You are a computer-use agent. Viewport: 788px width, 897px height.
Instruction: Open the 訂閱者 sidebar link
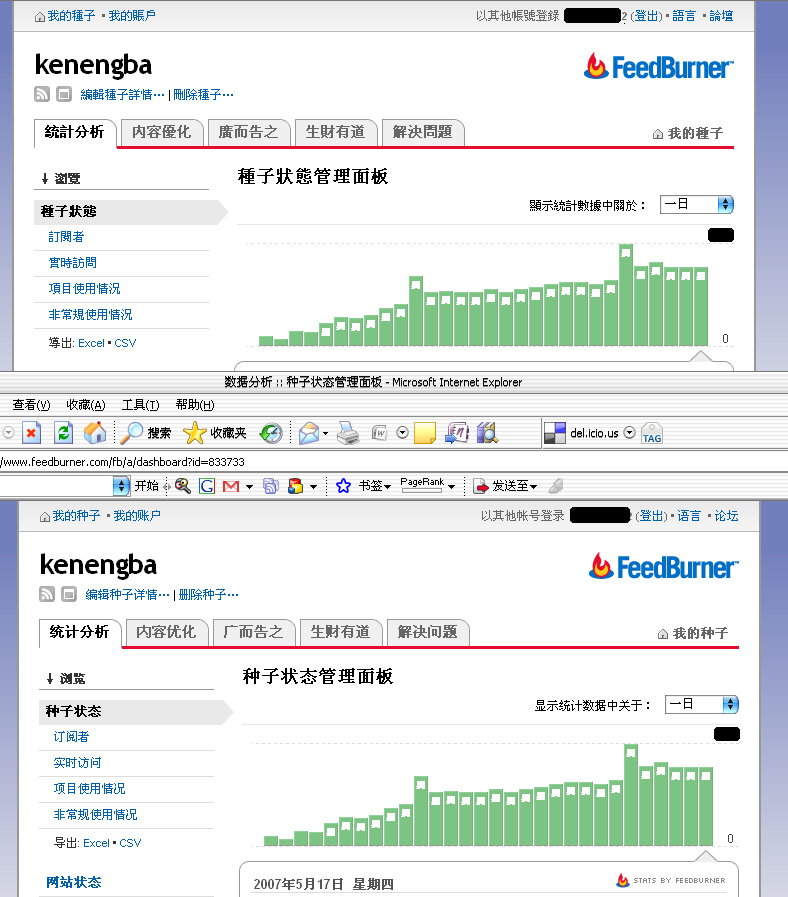[66, 237]
